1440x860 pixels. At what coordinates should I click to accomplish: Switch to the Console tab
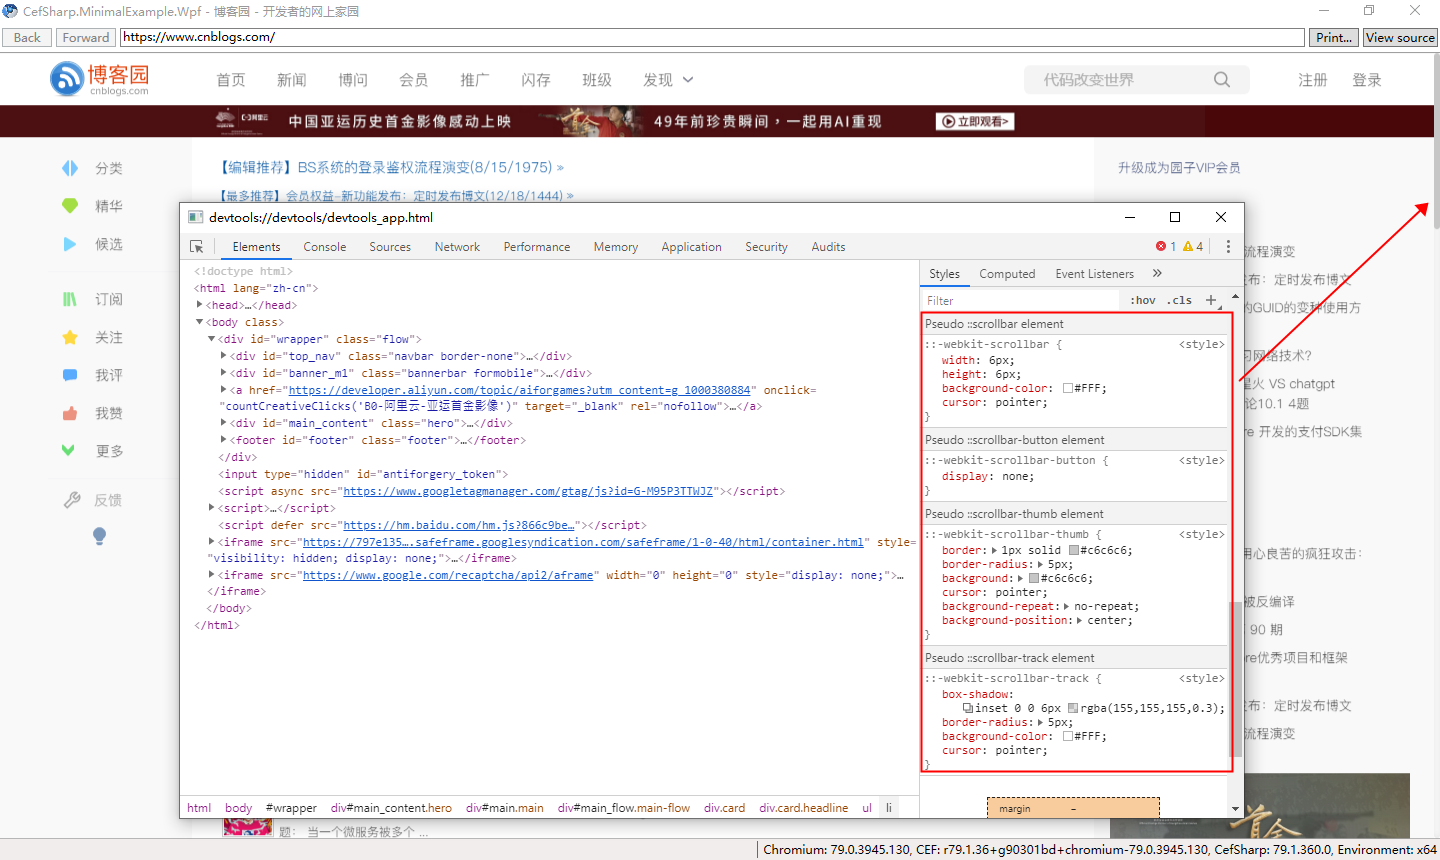[325, 247]
